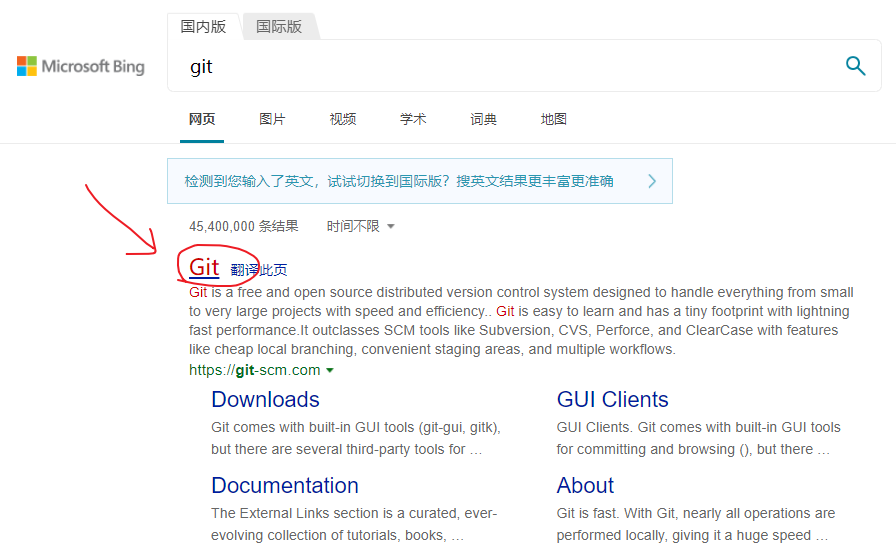Image resolution: width=896 pixels, height=556 pixels.
Task: Click the Documentation description snippet
Action: [354, 524]
